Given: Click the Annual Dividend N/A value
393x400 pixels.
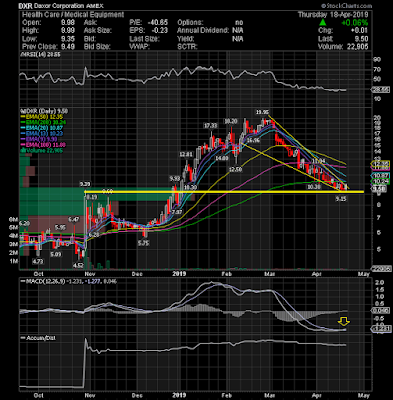Looking at the screenshot, I should tap(238, 31).
